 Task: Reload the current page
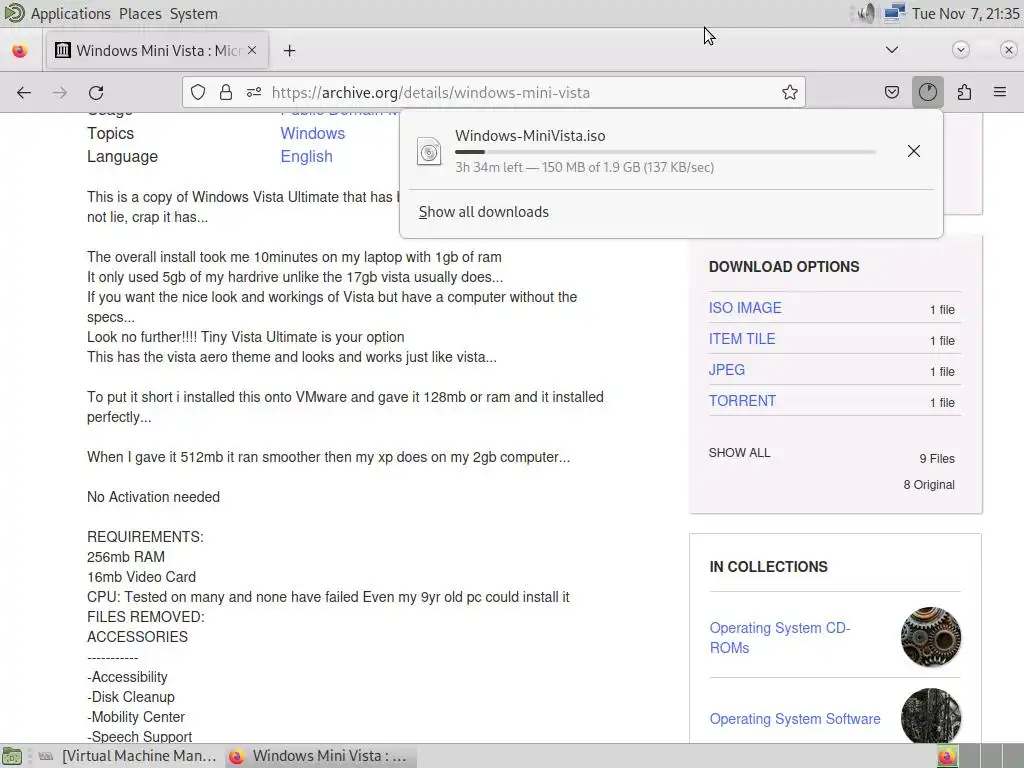tap(96, 93)
